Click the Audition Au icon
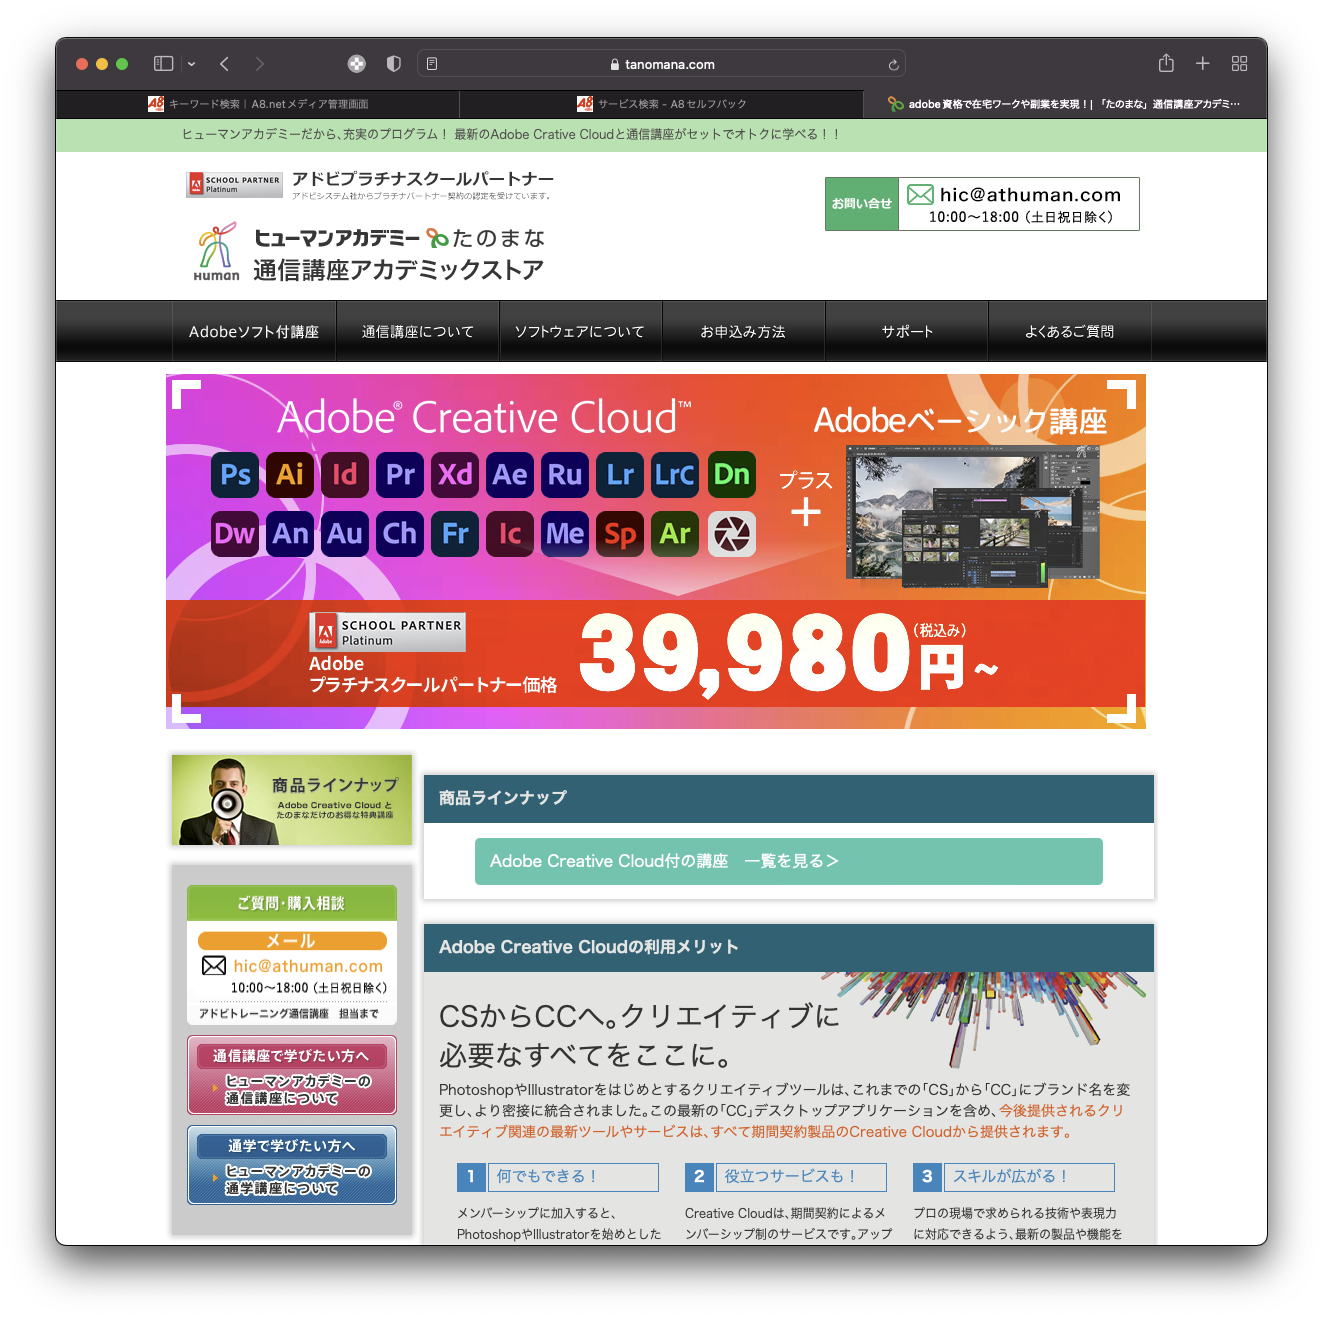The width and height of the screenshot is (1323, 1319). (345, 533)
